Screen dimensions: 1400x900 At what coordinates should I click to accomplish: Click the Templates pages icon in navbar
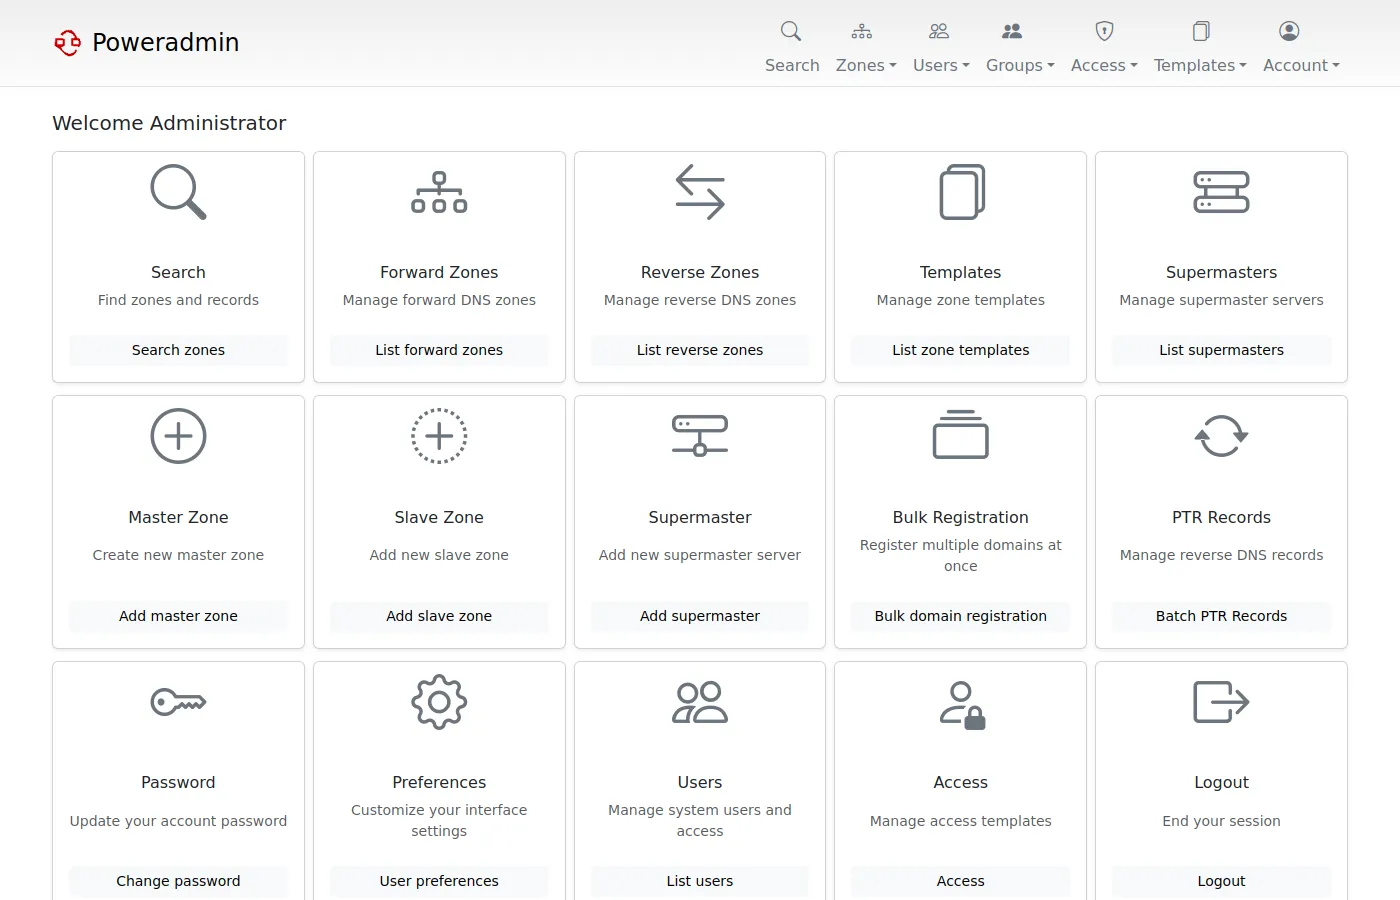click(1201, 31)
